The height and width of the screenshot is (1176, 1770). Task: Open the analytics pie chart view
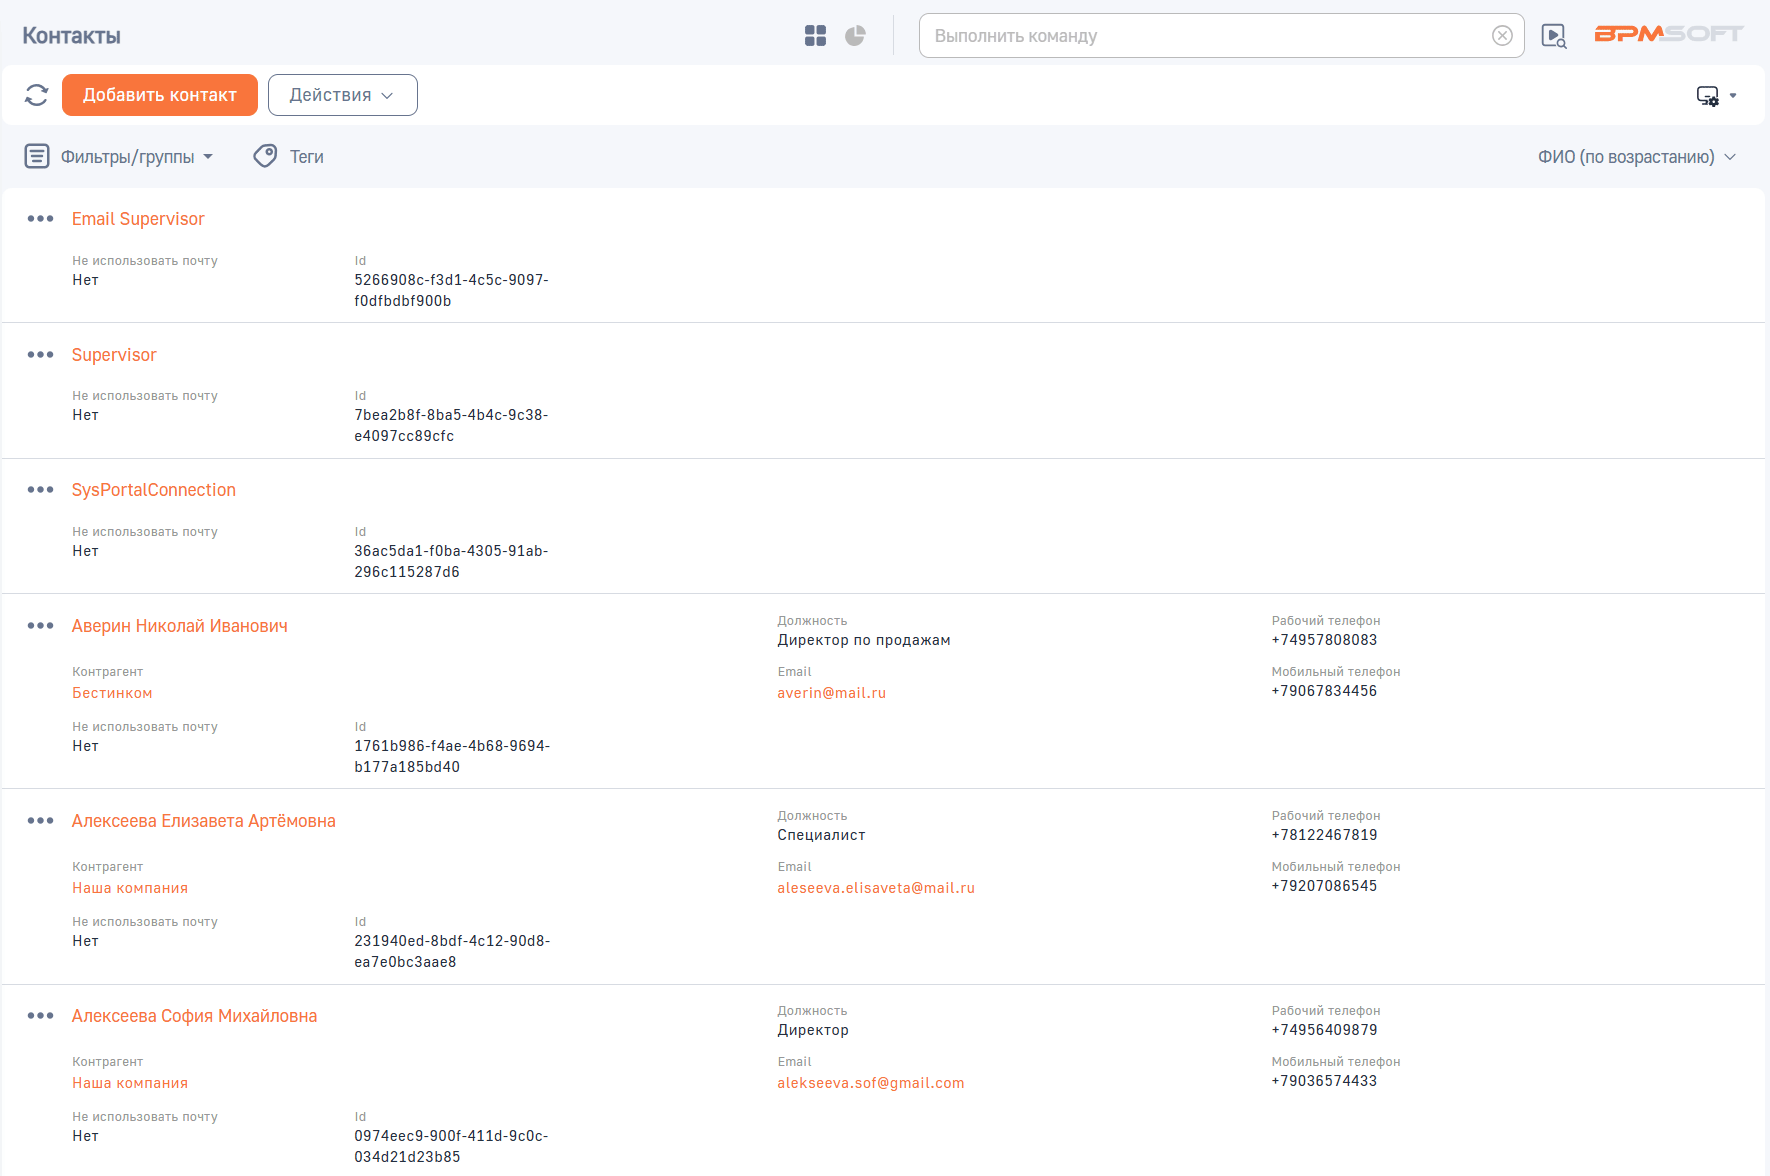click(x=855, y=36)
